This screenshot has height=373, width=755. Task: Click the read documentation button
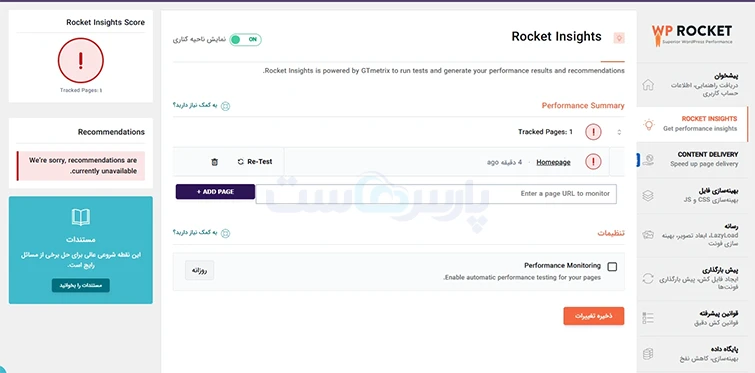pyautogui.click(x=81, y=285)
